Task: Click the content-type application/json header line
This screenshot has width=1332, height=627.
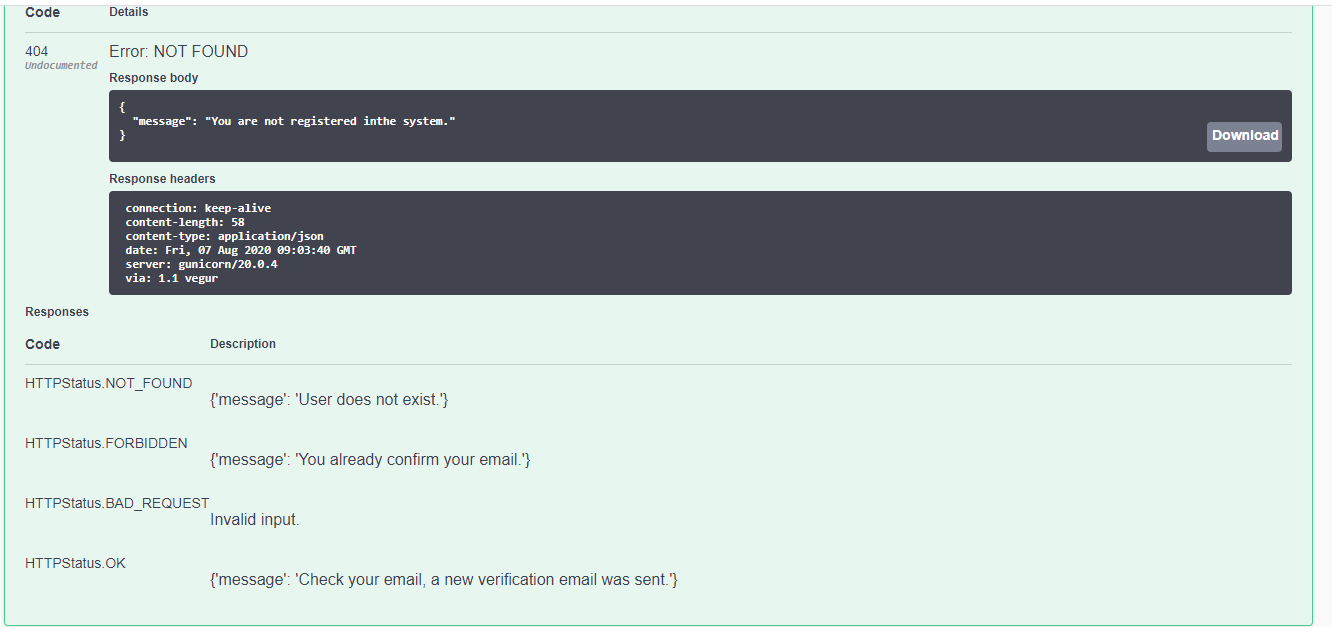Action: coord(223,235)
